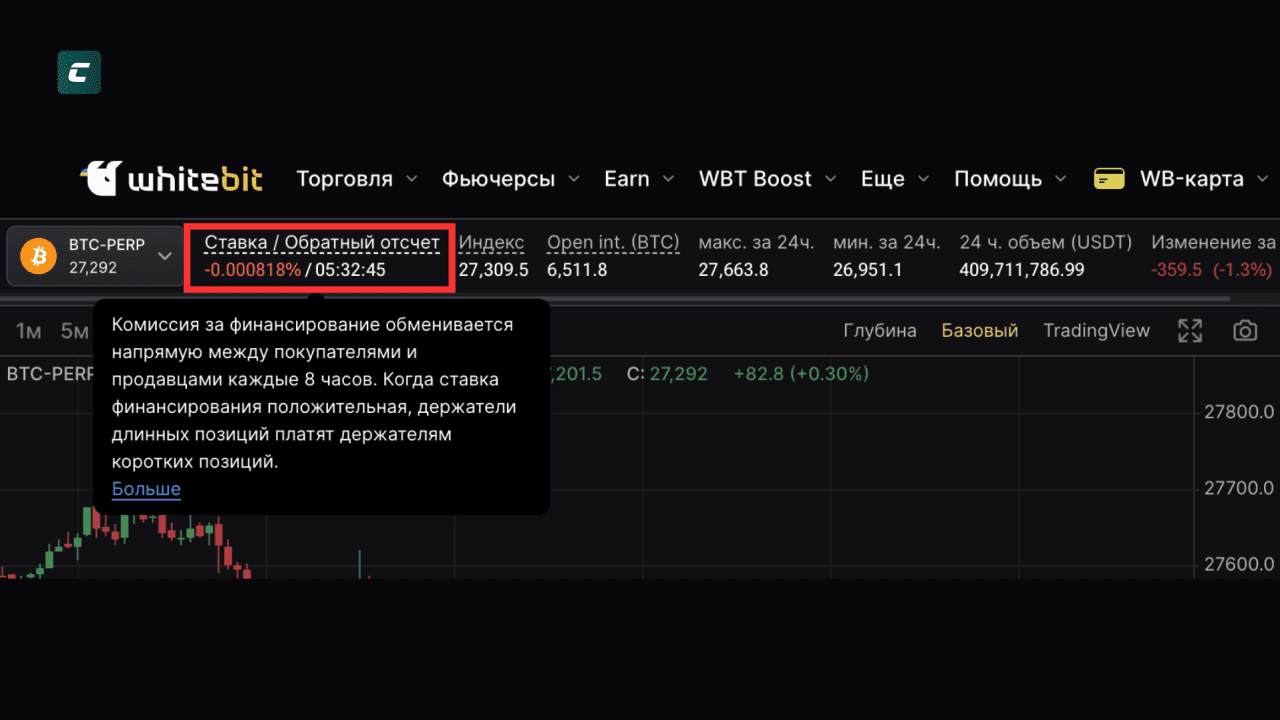Screen dimensions: 1280x720
Task: Follow the Больше link in tooltip
Action: point(146,489)
